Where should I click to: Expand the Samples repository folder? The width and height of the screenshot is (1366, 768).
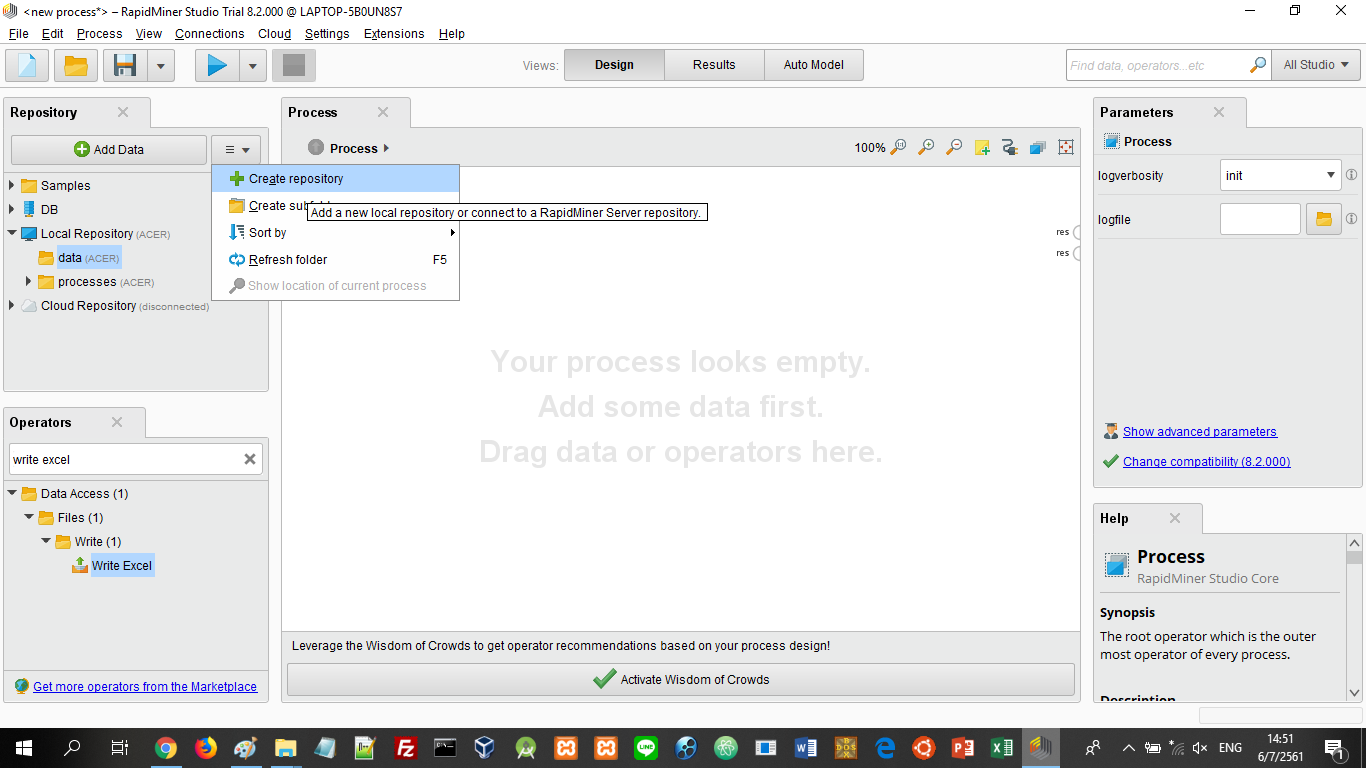coord(12,185)
